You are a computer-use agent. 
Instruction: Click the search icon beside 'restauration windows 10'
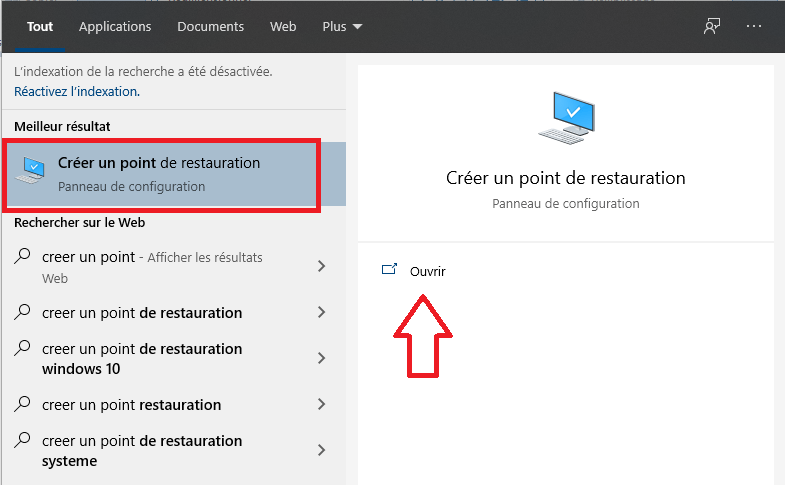[x=22, y=348]
